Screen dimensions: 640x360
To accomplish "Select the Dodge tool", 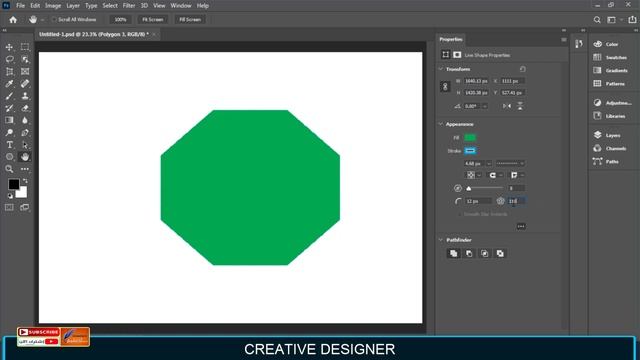I will [x=9, y=133].
